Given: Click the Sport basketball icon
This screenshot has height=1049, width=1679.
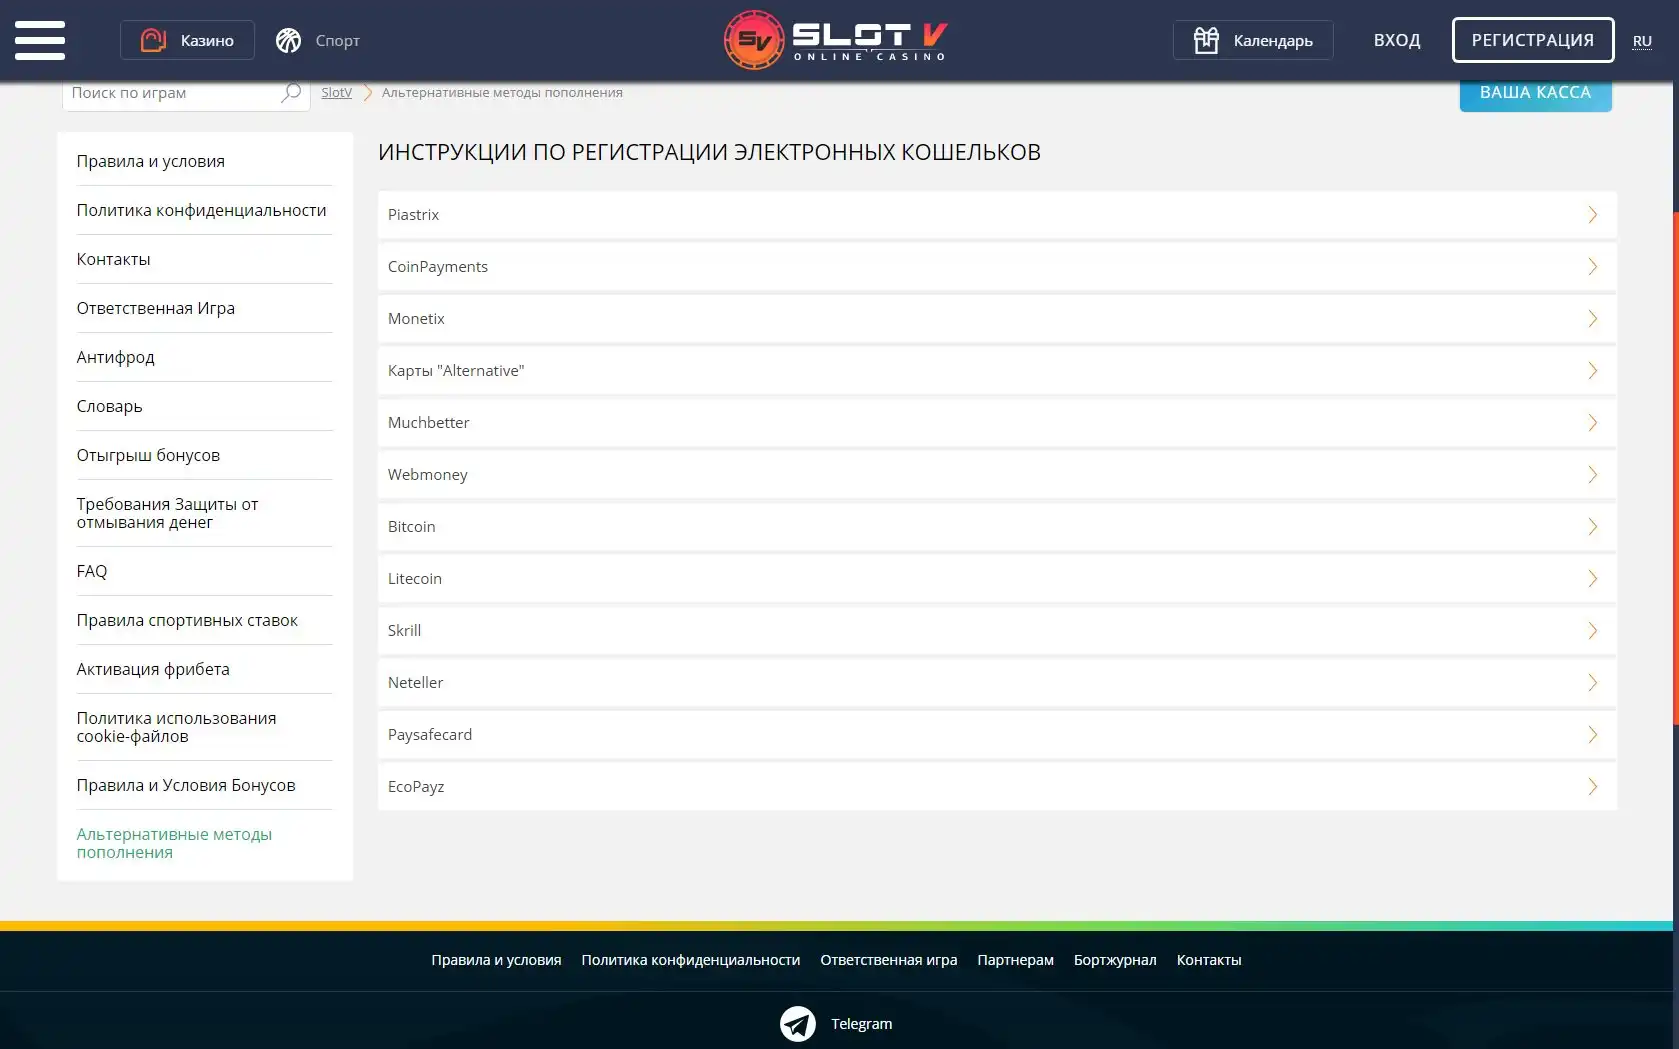Looking at the screenshot, I should [x=289, y=40].
